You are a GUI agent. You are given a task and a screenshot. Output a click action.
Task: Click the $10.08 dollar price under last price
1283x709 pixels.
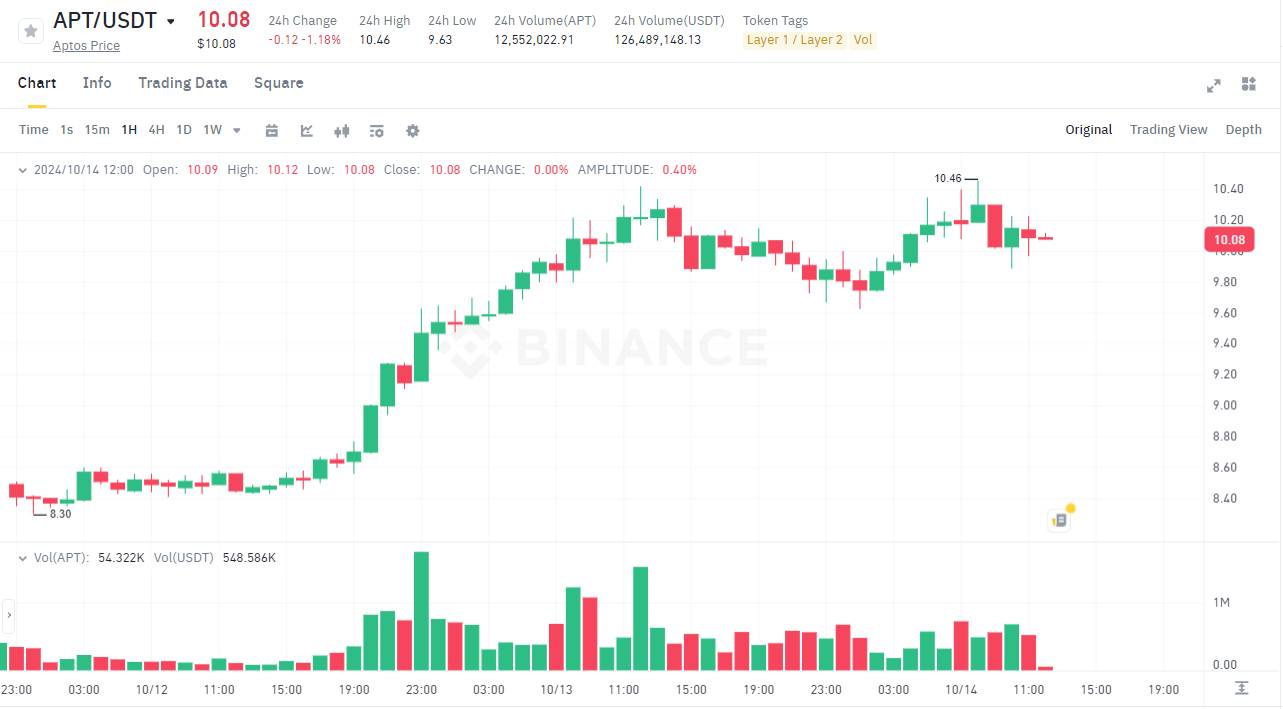(217, 43)
